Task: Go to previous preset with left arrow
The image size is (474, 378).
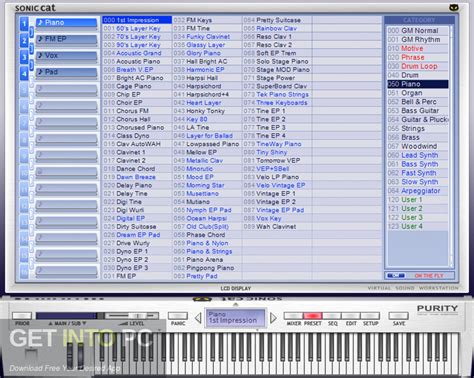Action: click(x=198, y=318)
